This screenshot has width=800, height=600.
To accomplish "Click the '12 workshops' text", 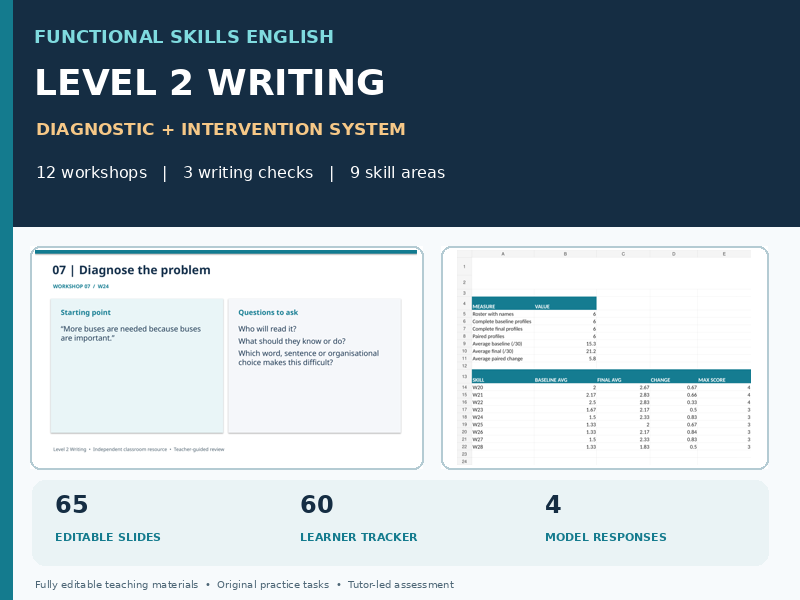I will click(91, 172).
